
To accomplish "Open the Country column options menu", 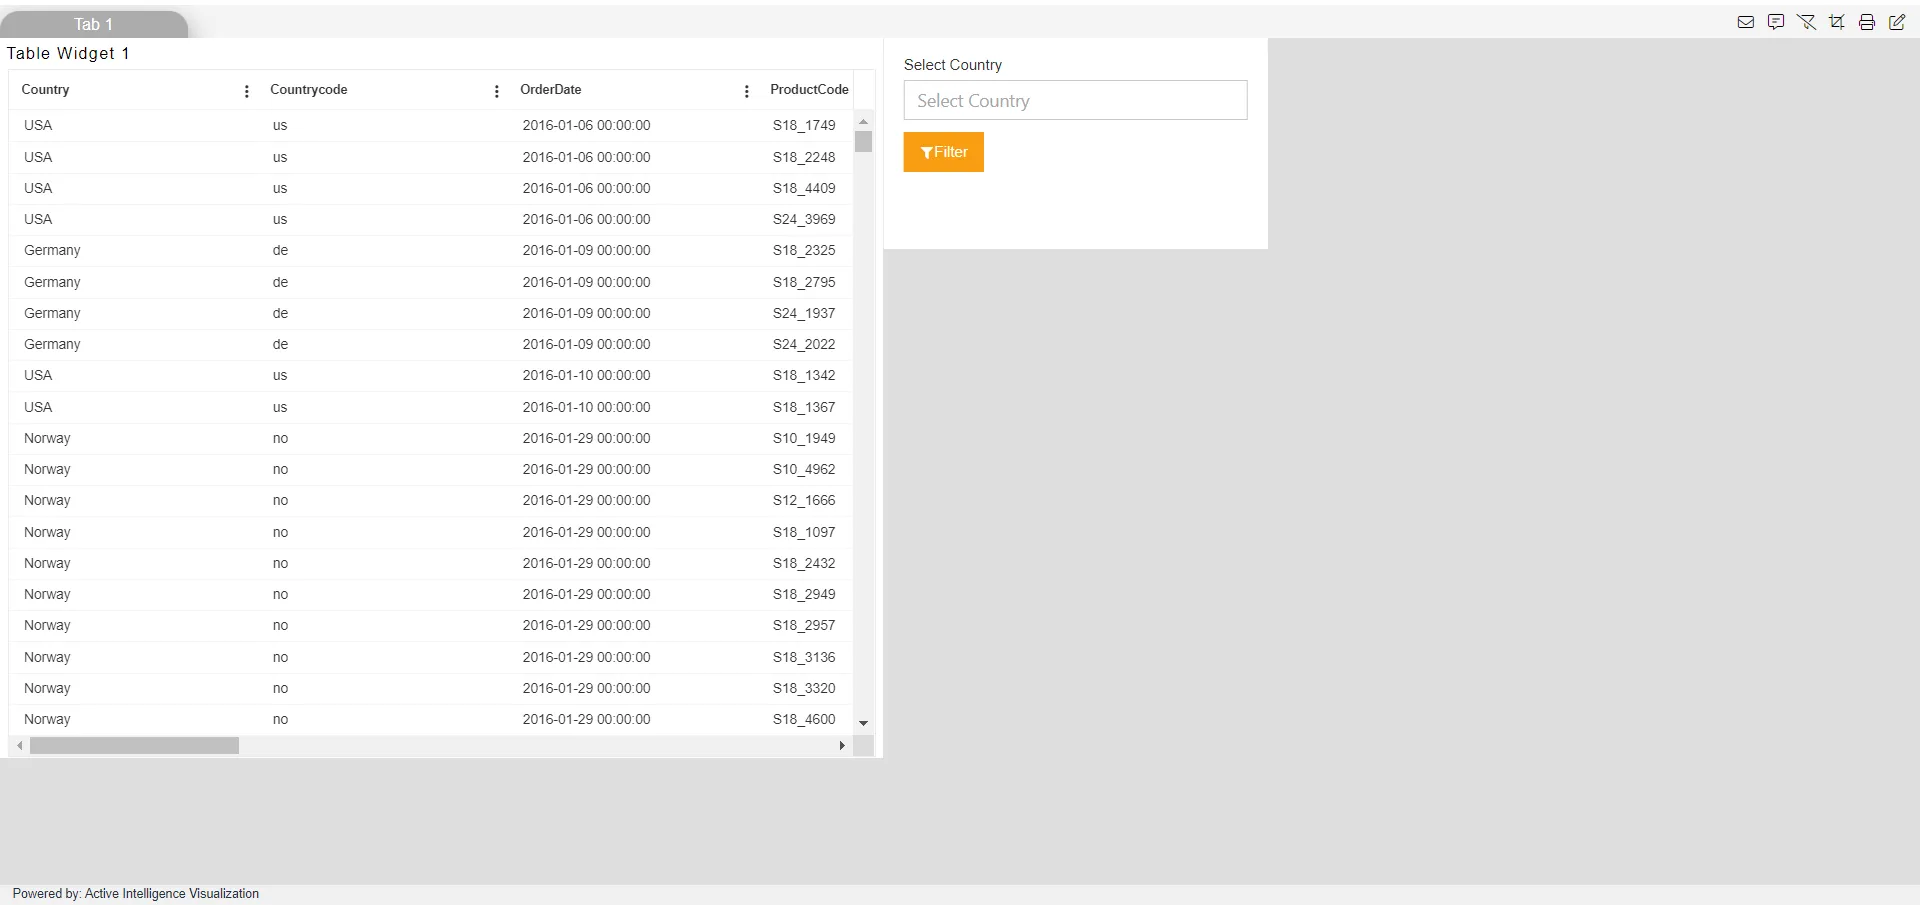I will tap(247, 91).
